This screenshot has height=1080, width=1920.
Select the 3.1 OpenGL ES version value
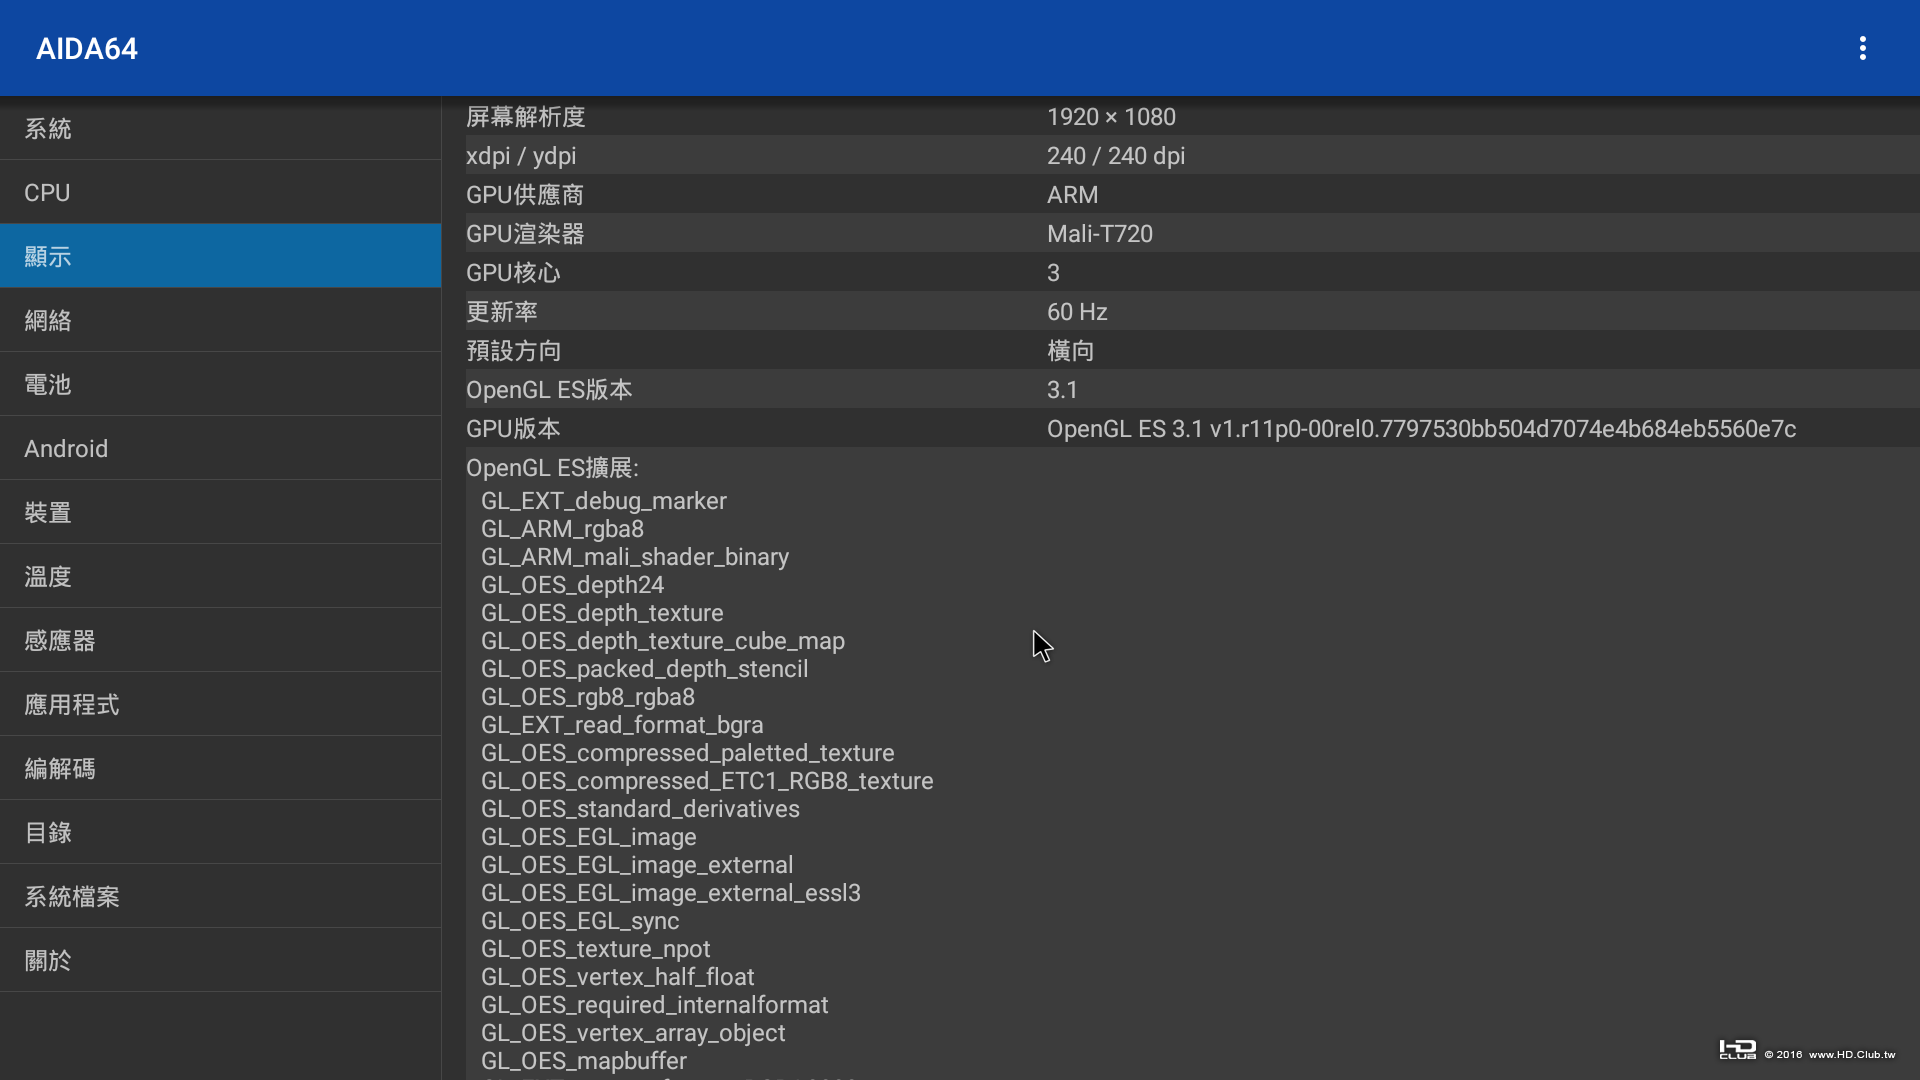click(1062, 390)
